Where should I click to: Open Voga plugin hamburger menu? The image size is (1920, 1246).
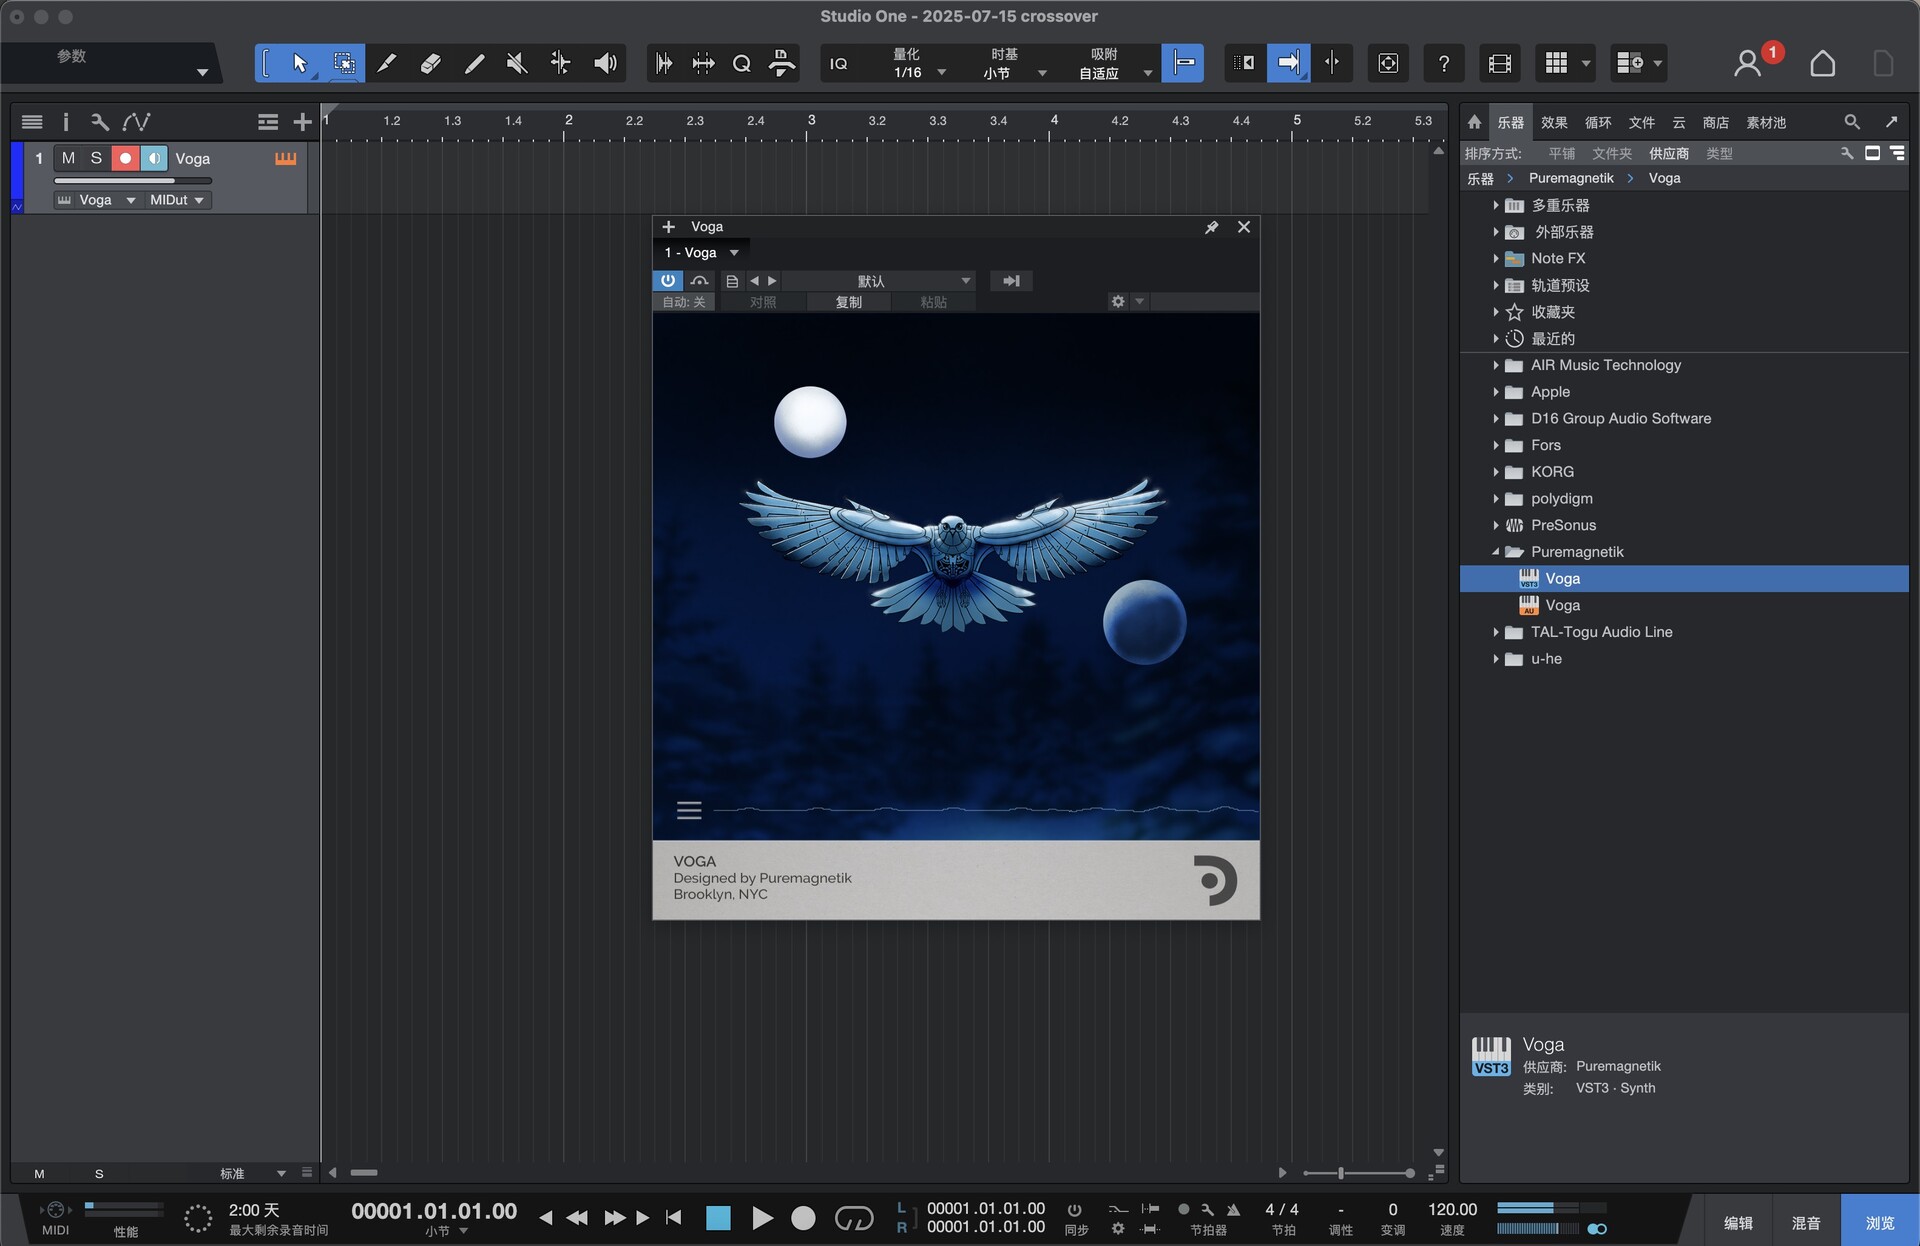(689, 810)
